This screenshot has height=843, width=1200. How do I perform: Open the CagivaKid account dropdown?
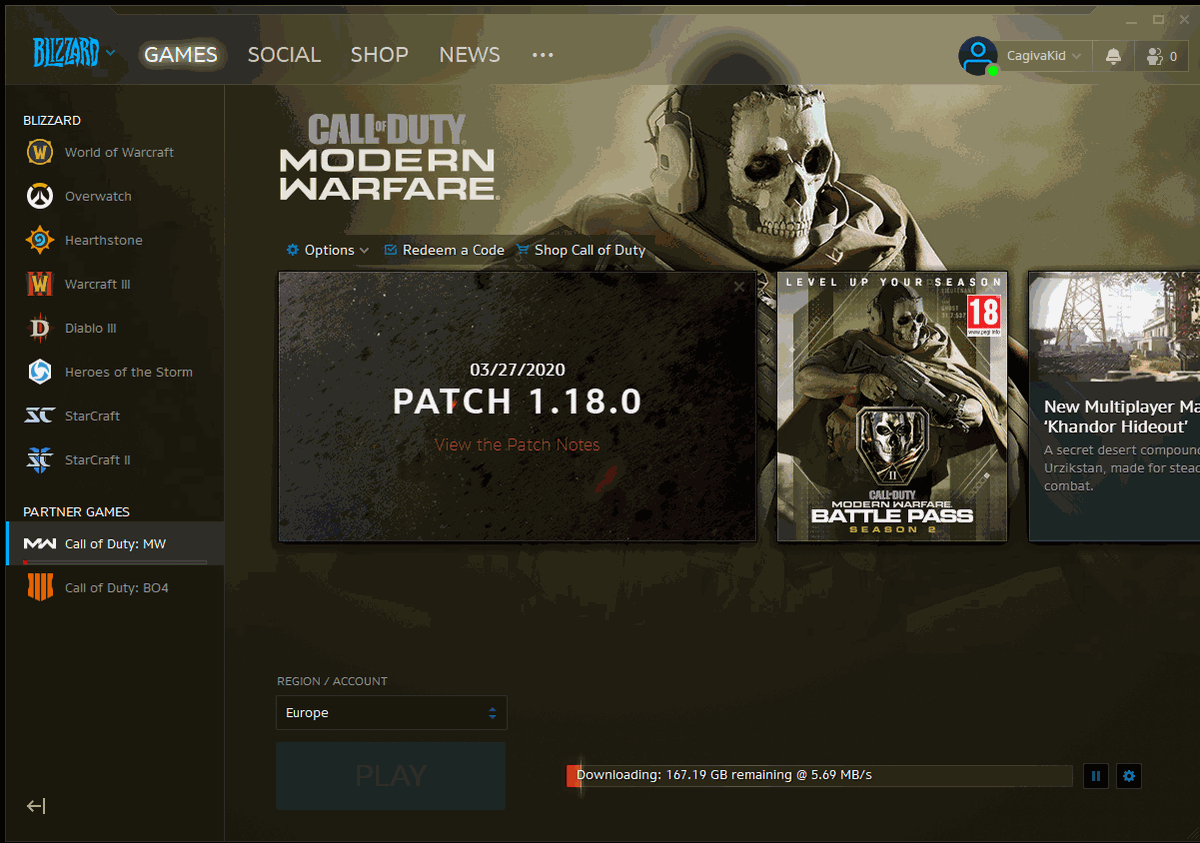(1044, 57)
